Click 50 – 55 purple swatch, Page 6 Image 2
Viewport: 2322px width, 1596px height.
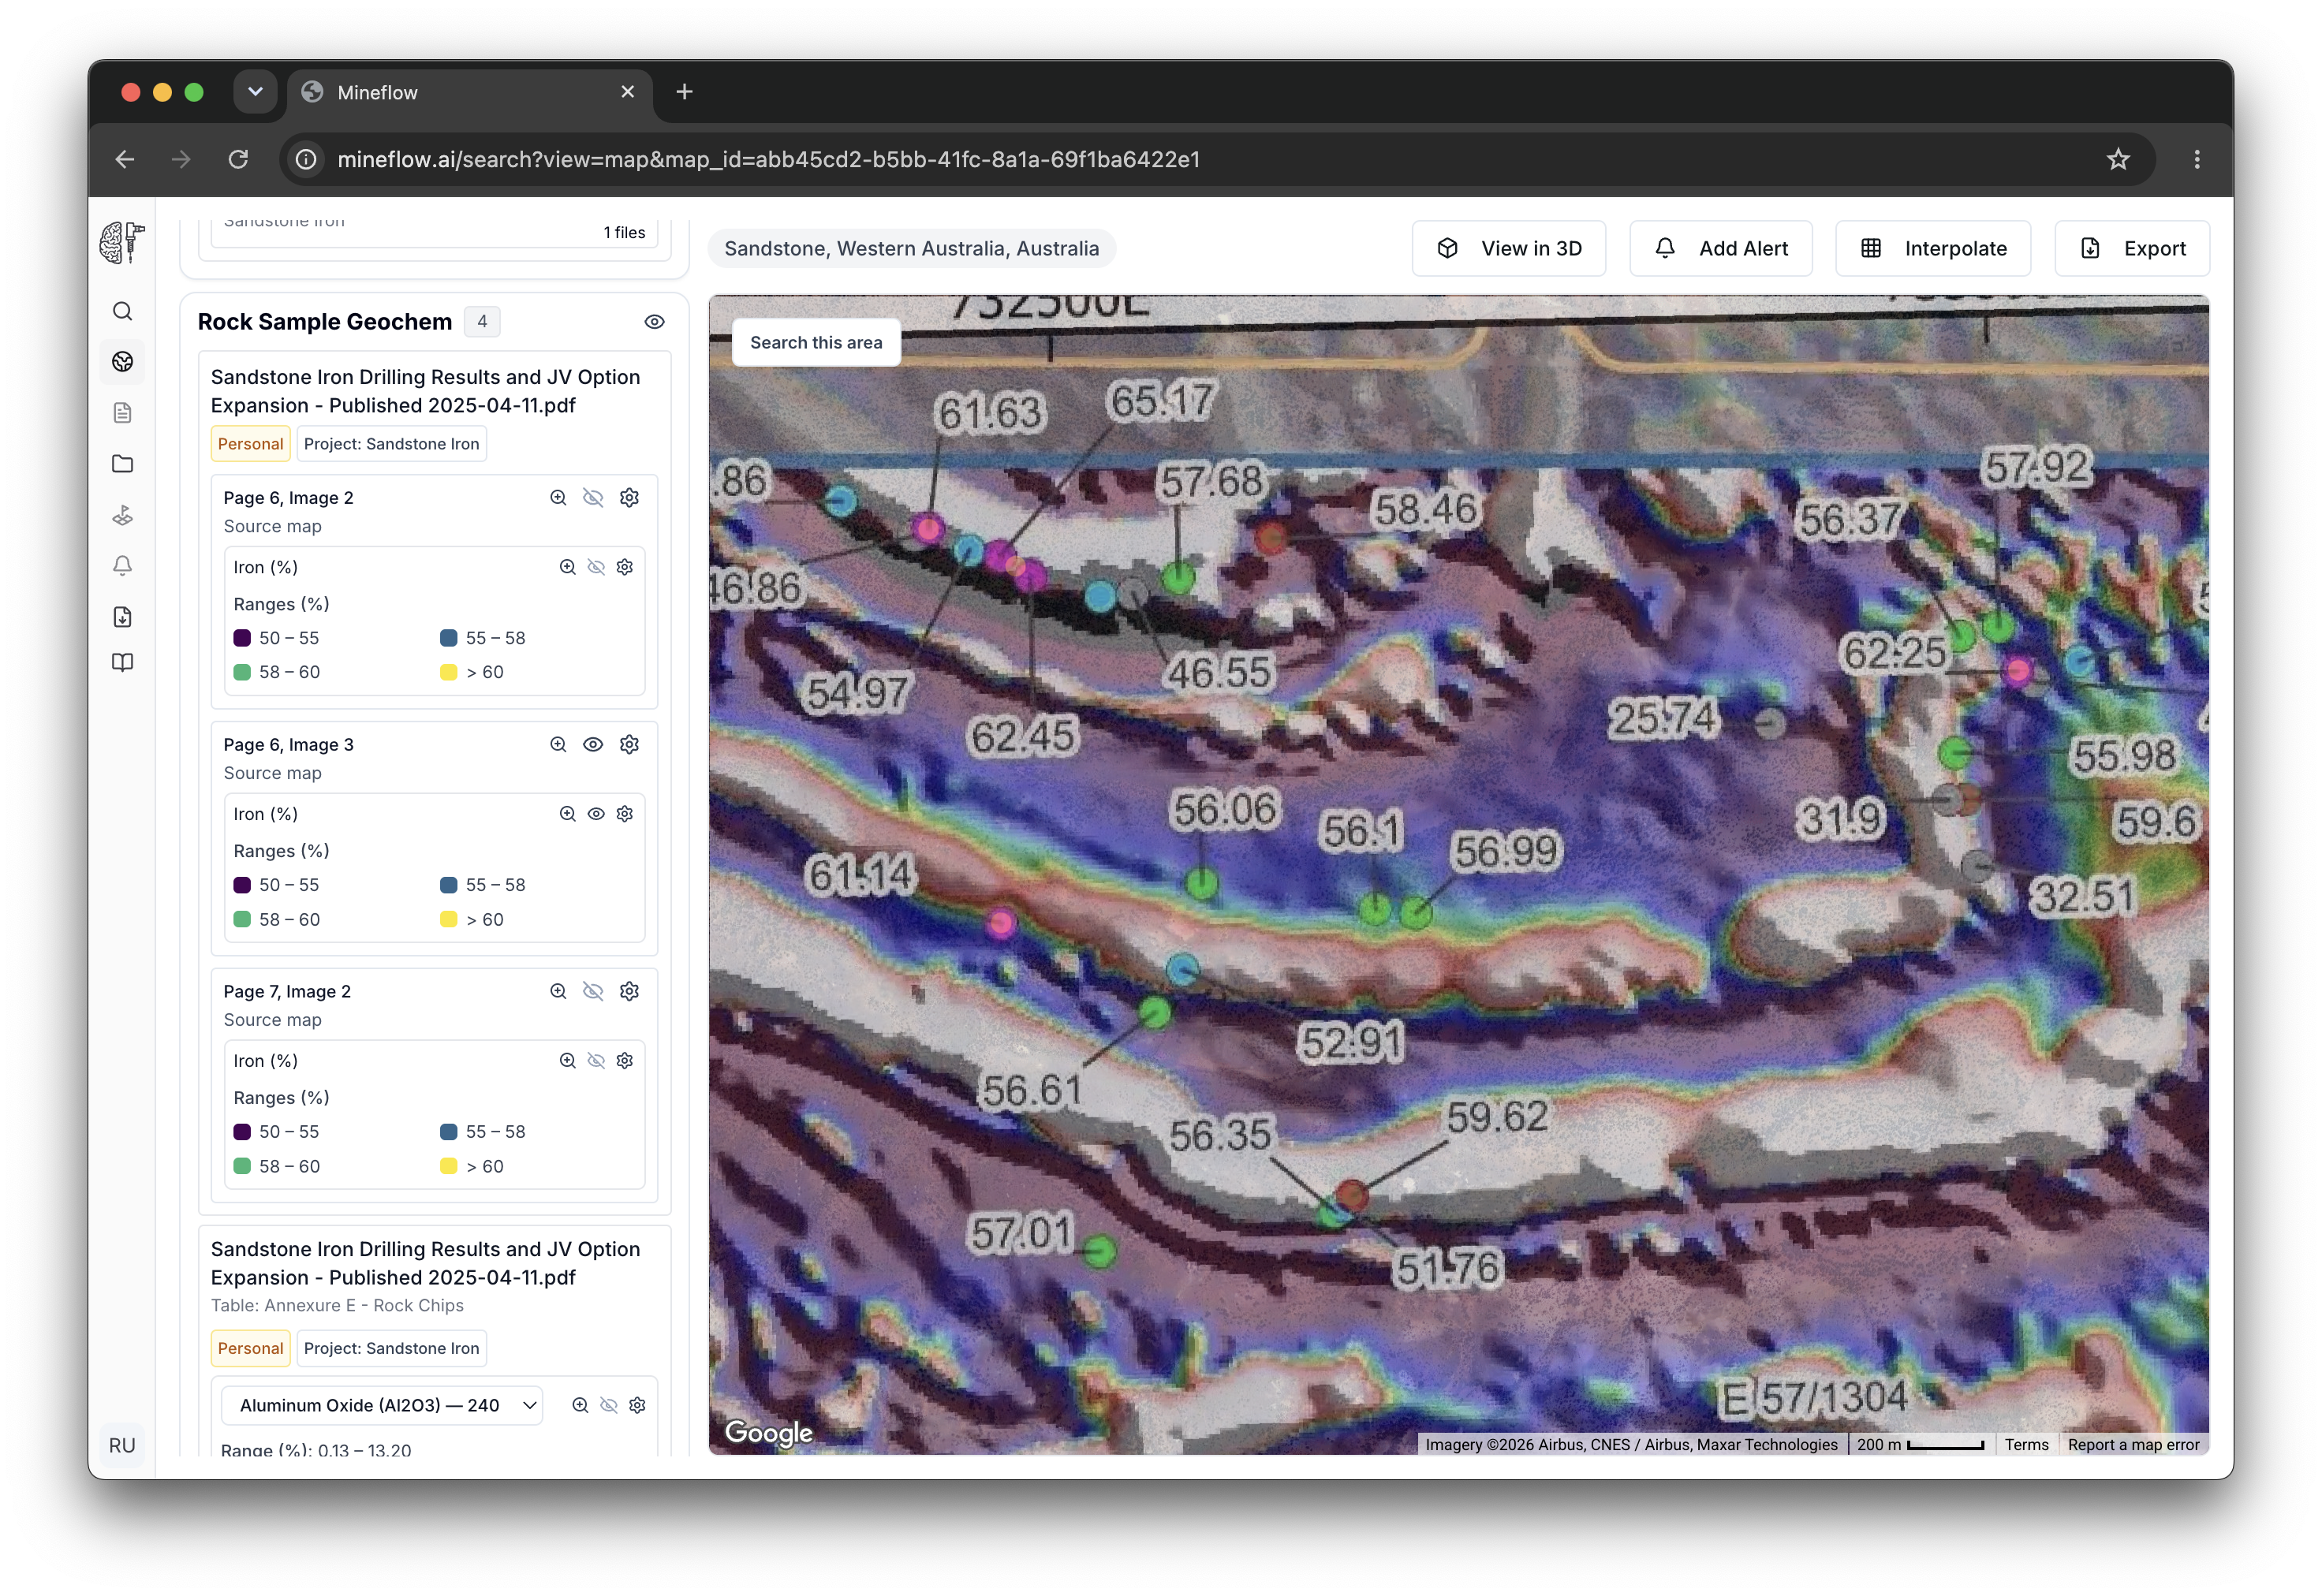click(242, 639)
